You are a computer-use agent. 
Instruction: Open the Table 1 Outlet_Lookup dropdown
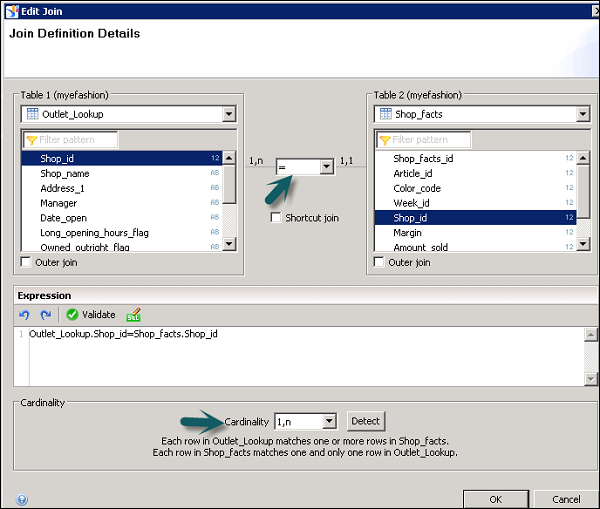click(x=229, y=115)
